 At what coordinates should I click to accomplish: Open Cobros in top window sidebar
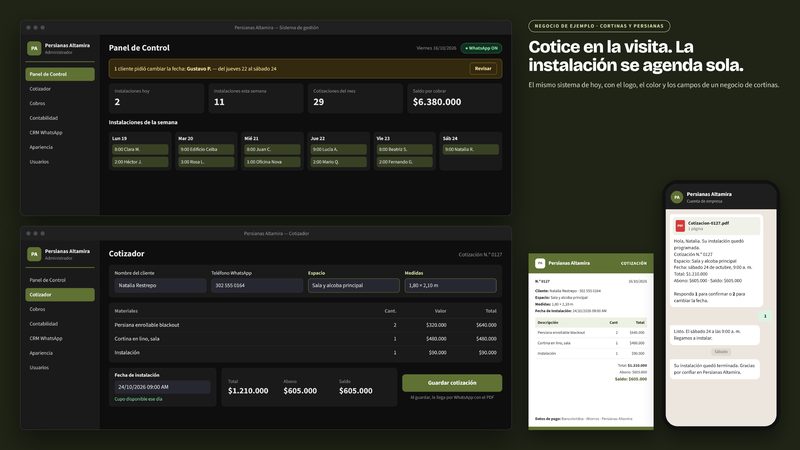pyautogui.click(x=60, y=103)
